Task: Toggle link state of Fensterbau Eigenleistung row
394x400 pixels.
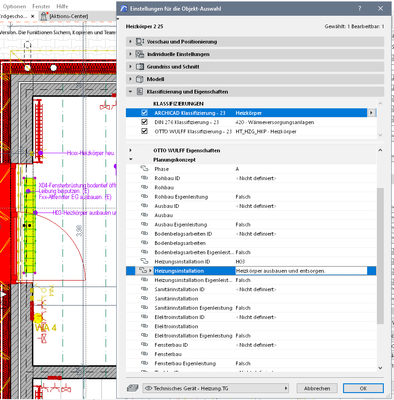Action: click(x=144, y=363)
